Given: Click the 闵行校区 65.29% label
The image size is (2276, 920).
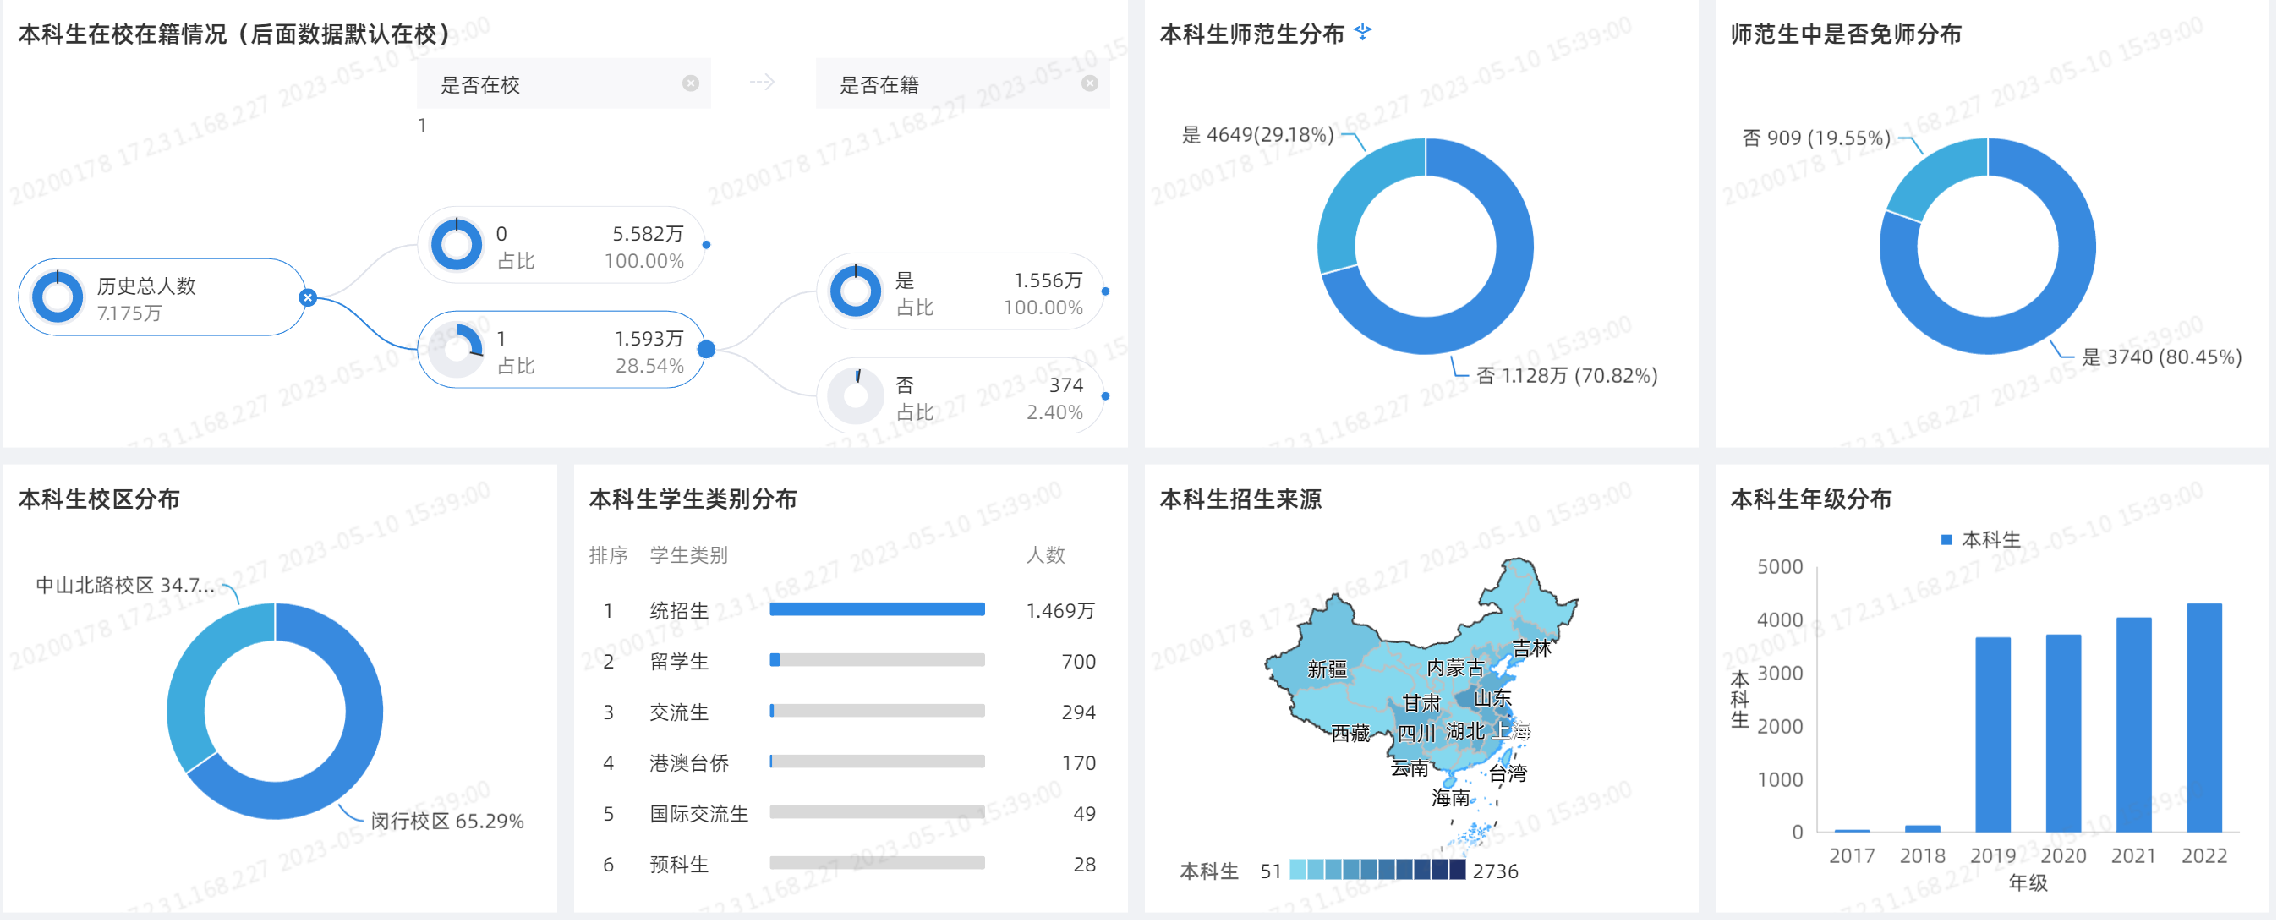Looking at the screenshot, I should (447, 821).
